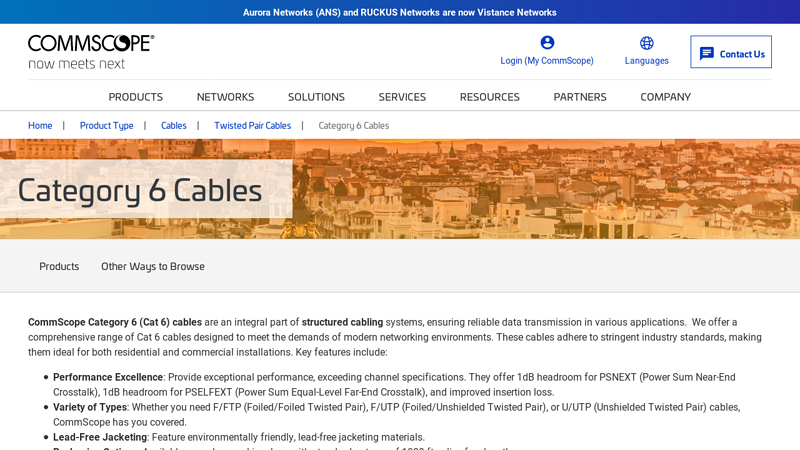Open the PARTNERS menu
This screenshot has height=450, width=800.
coord(580,97)
